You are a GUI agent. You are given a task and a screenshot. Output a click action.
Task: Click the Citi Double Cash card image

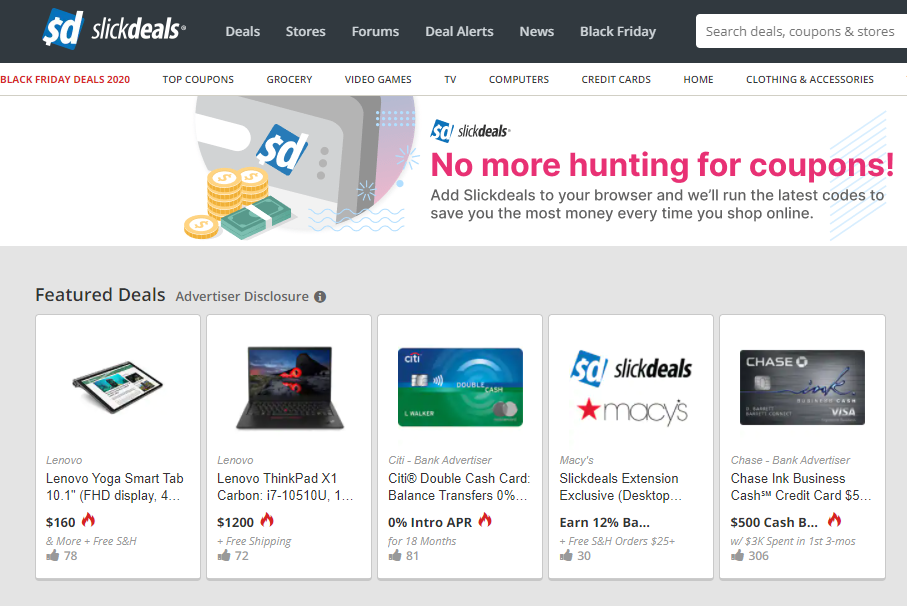460,387
